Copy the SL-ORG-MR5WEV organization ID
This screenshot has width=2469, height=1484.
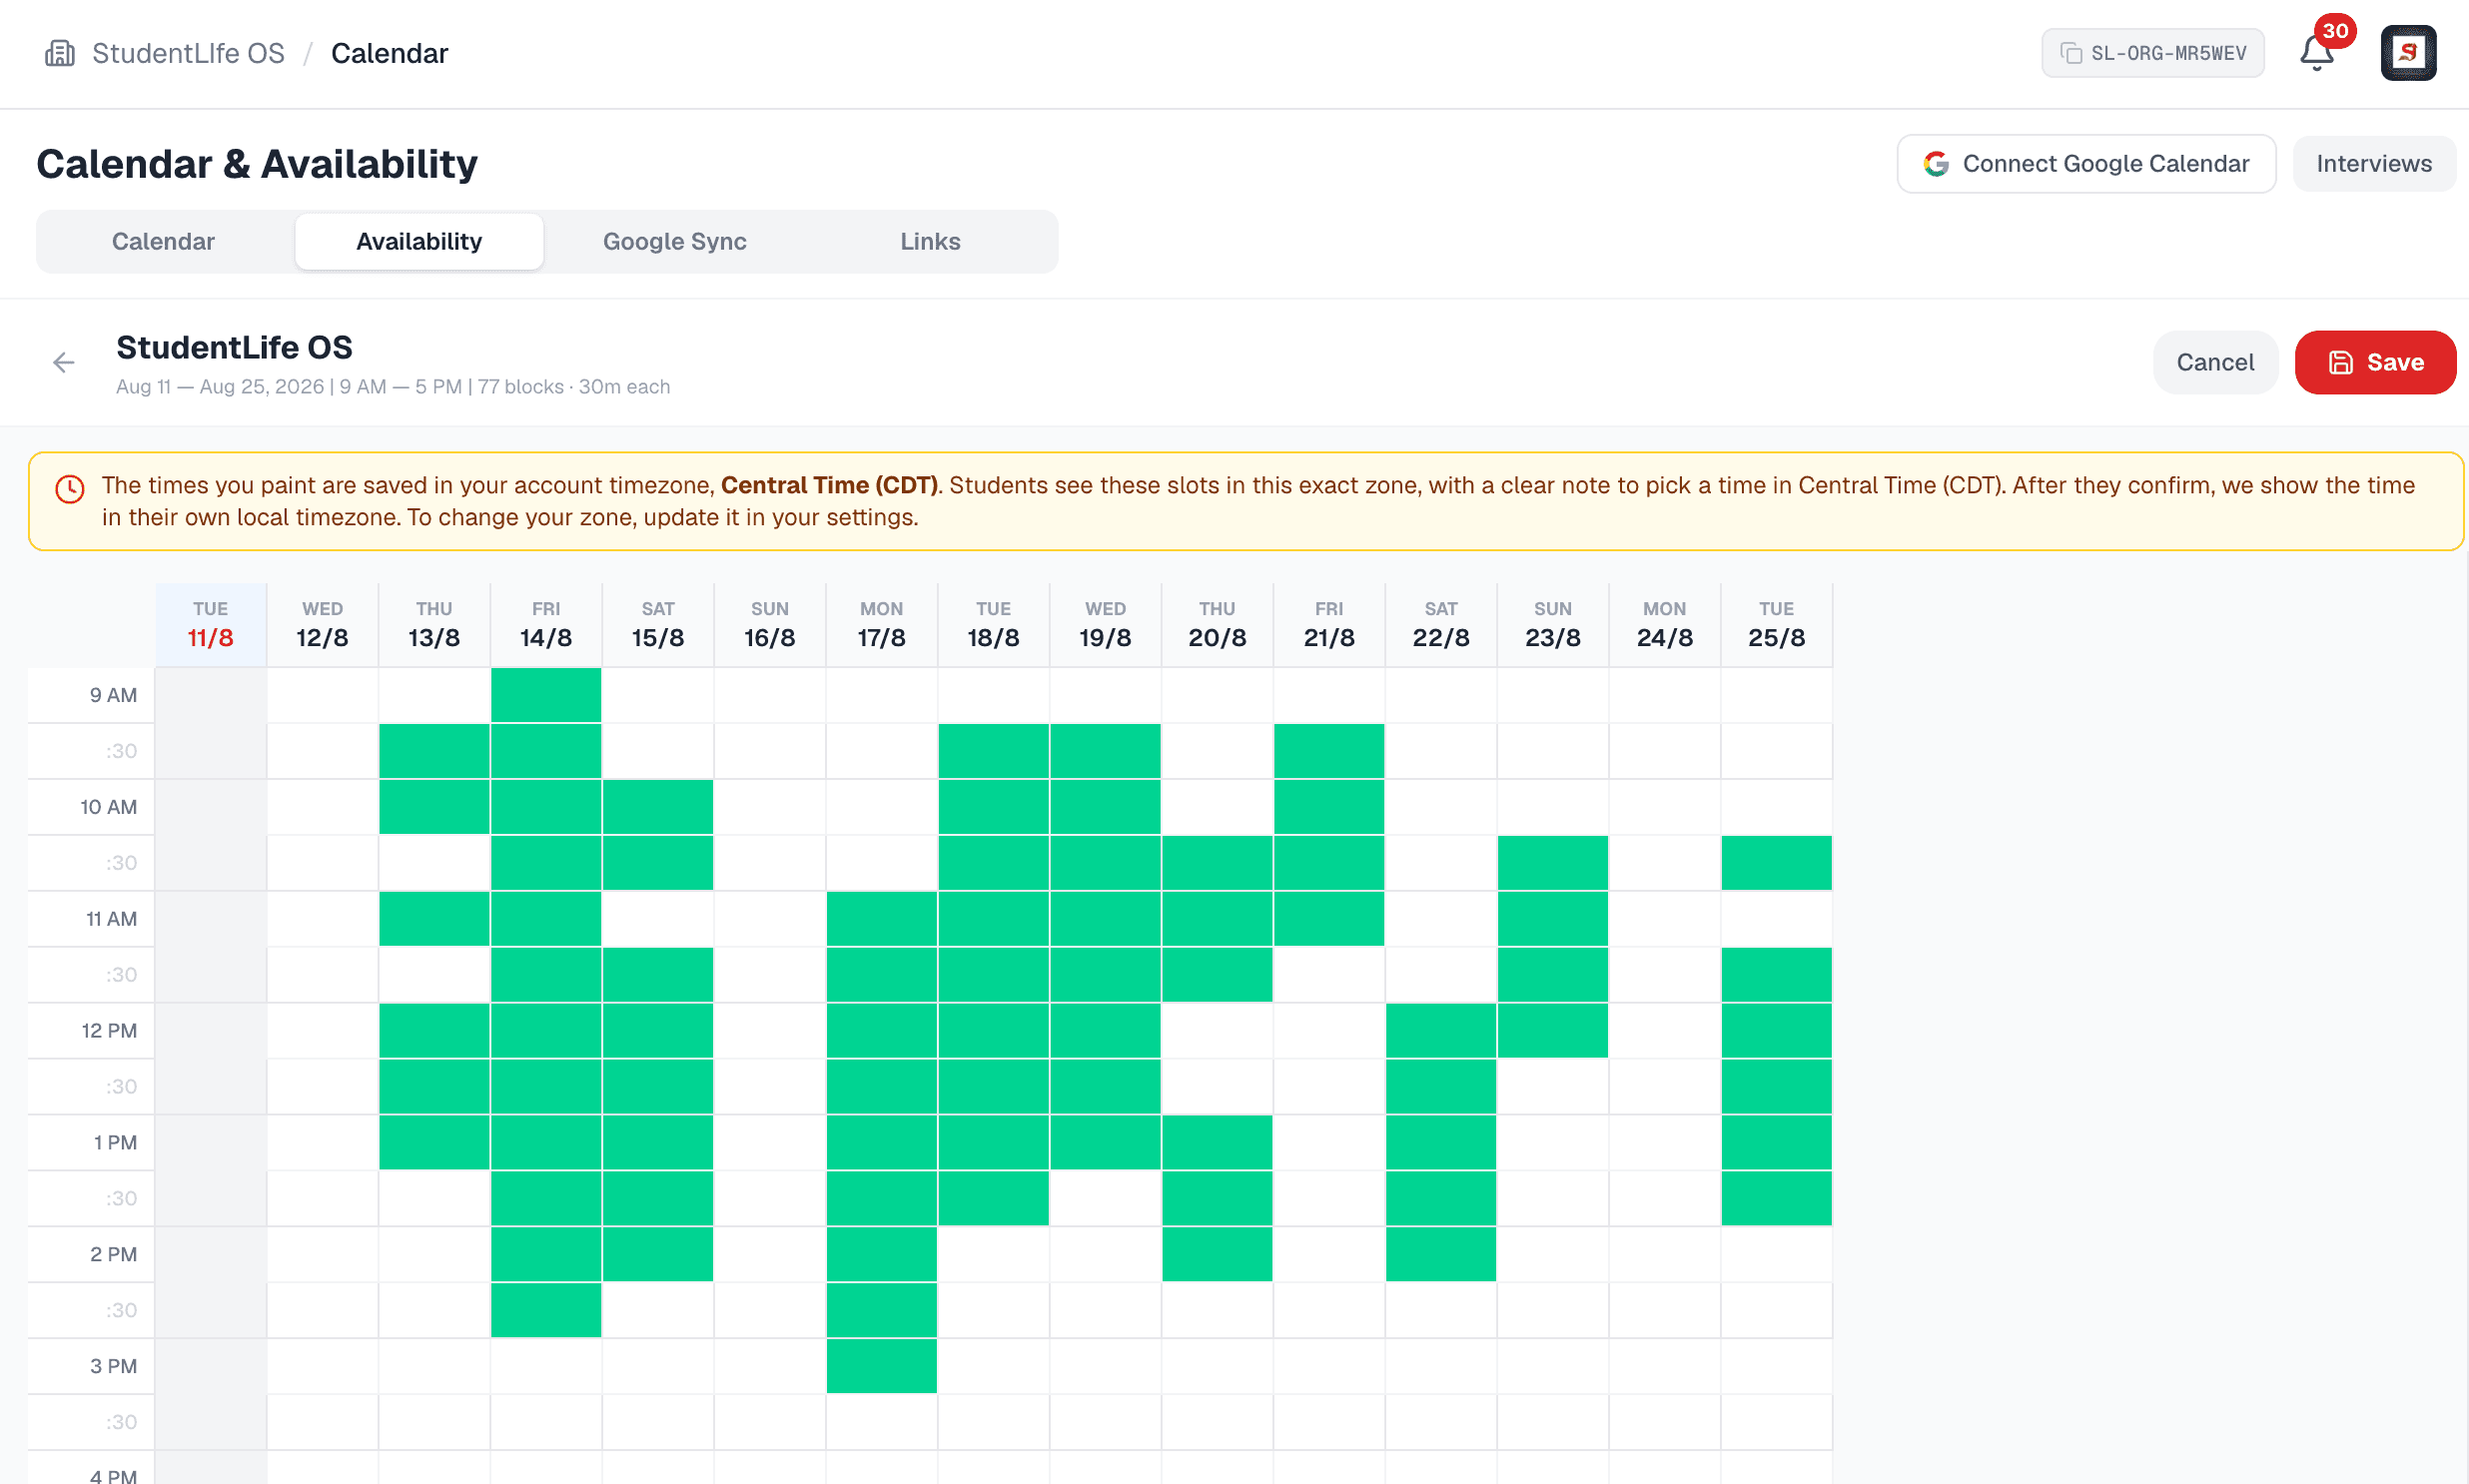pyautogui.click(x=2153, y=53)
